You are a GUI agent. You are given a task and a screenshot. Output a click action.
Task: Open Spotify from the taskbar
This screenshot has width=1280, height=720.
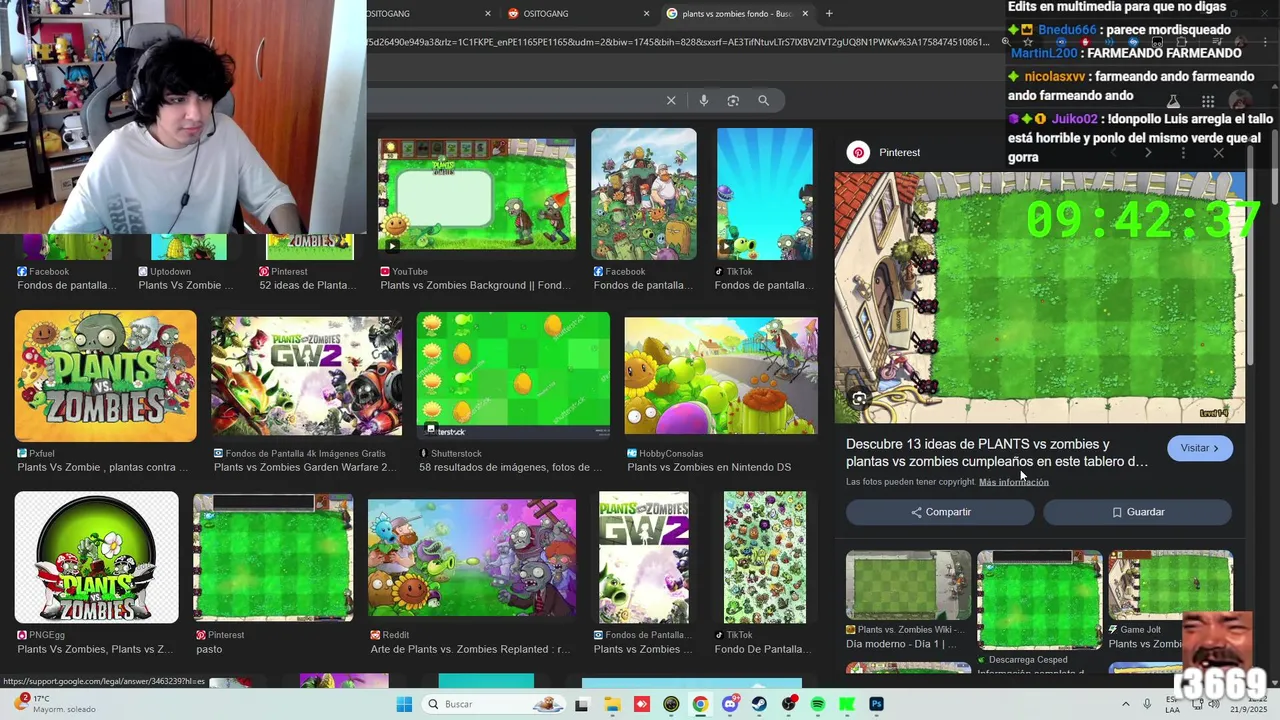(x=818, y=704)
